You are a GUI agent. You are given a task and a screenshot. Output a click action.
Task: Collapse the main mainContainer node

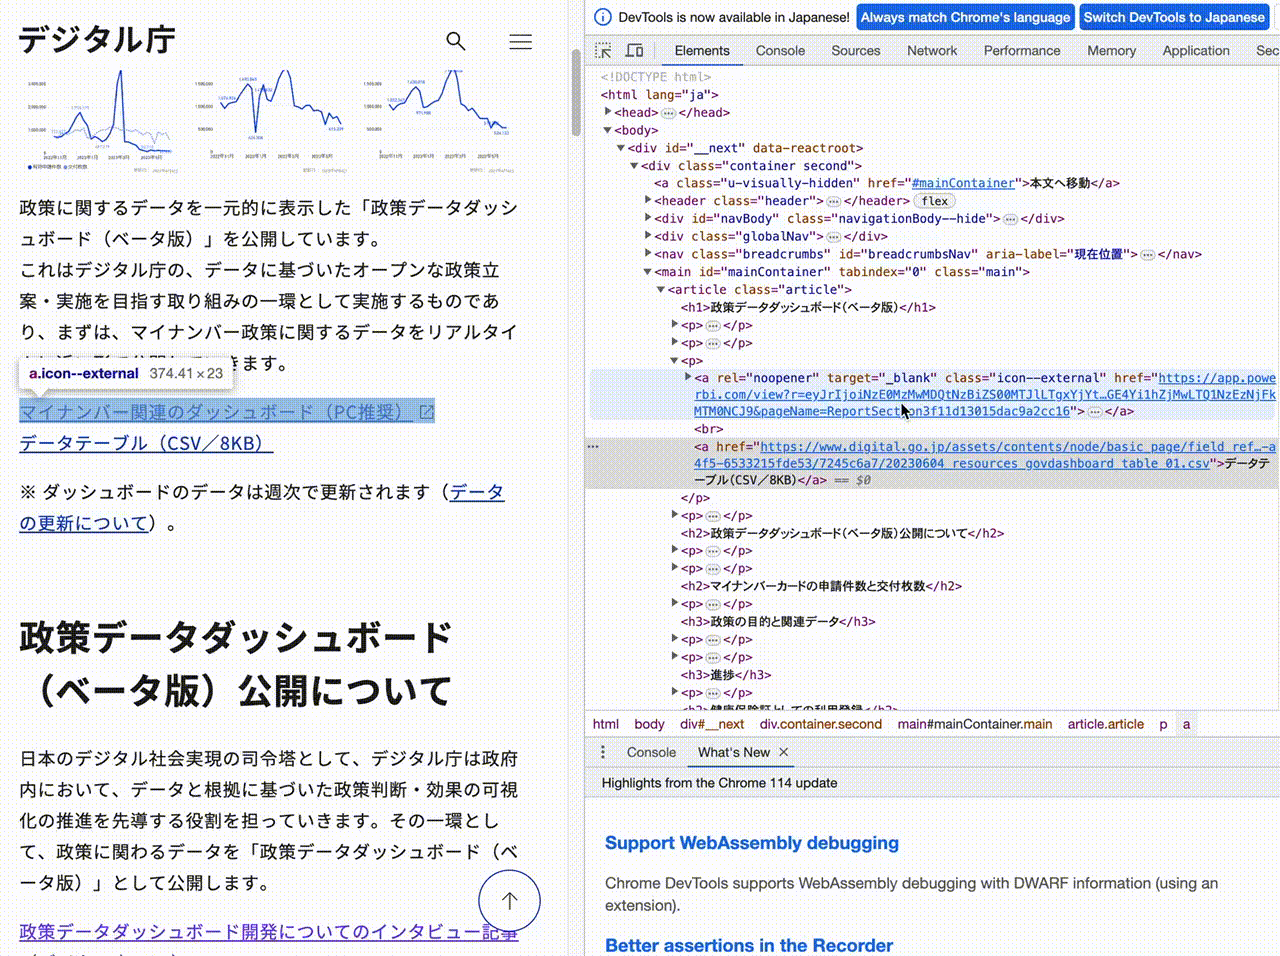(648, 272)
